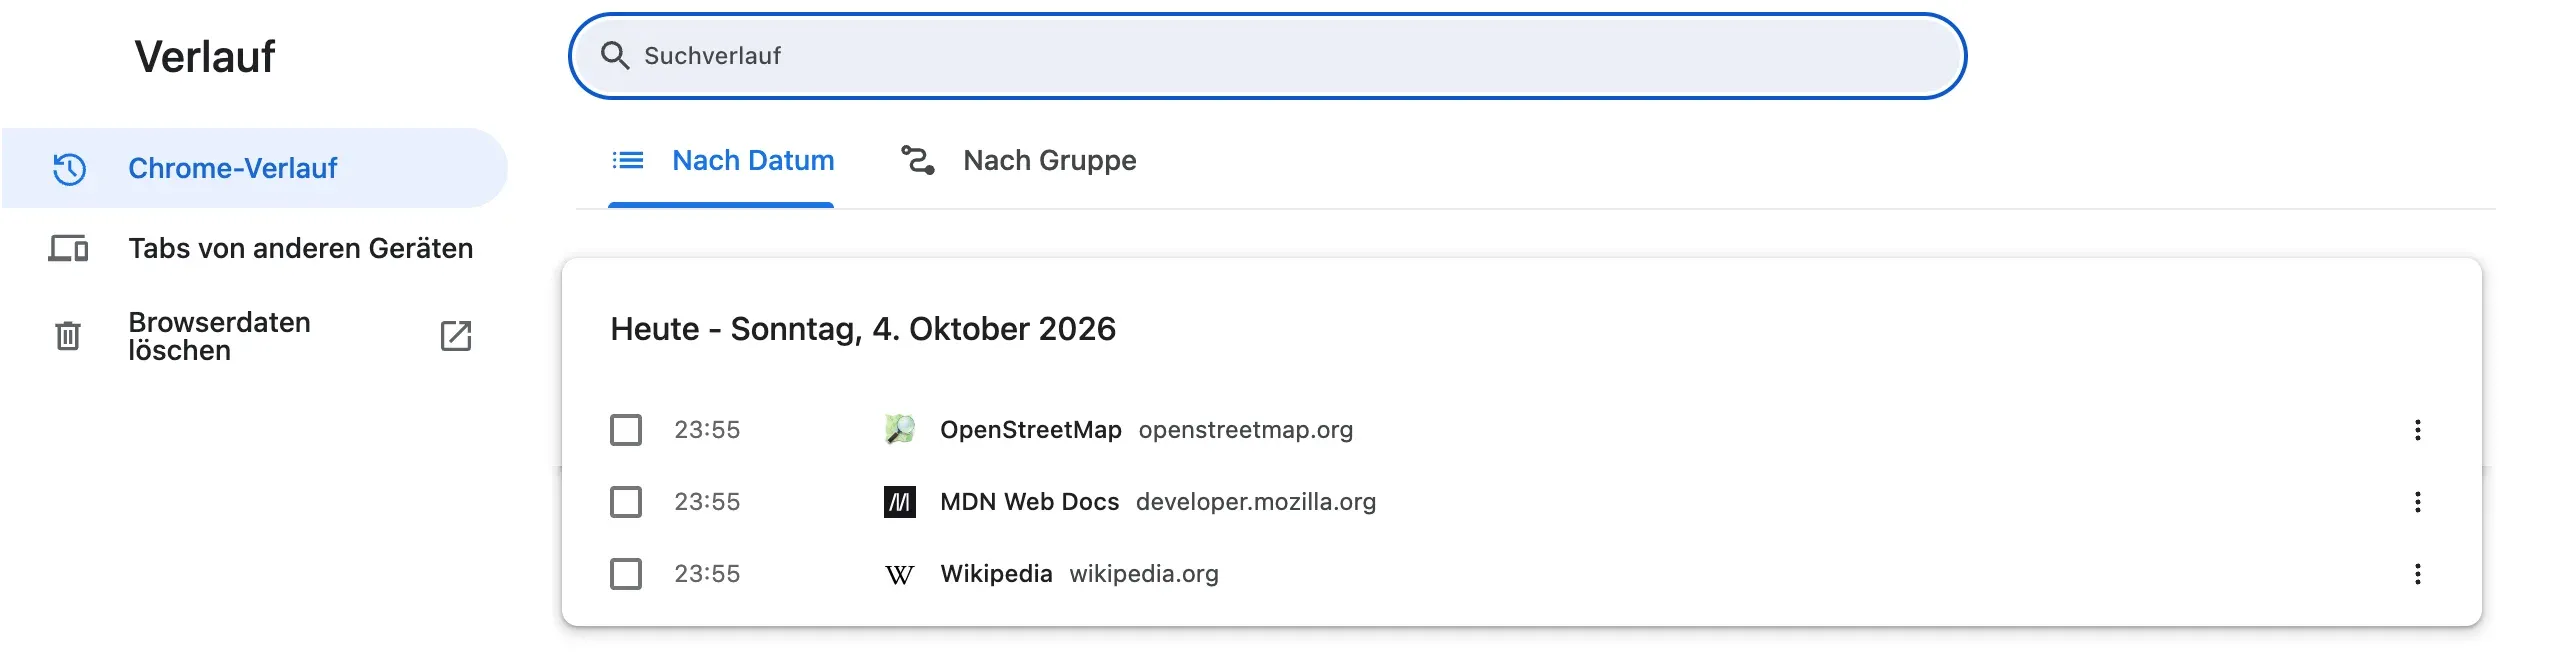Check the Wikipedia entry checkbox

pyautogui.click(x=626, y=574)
